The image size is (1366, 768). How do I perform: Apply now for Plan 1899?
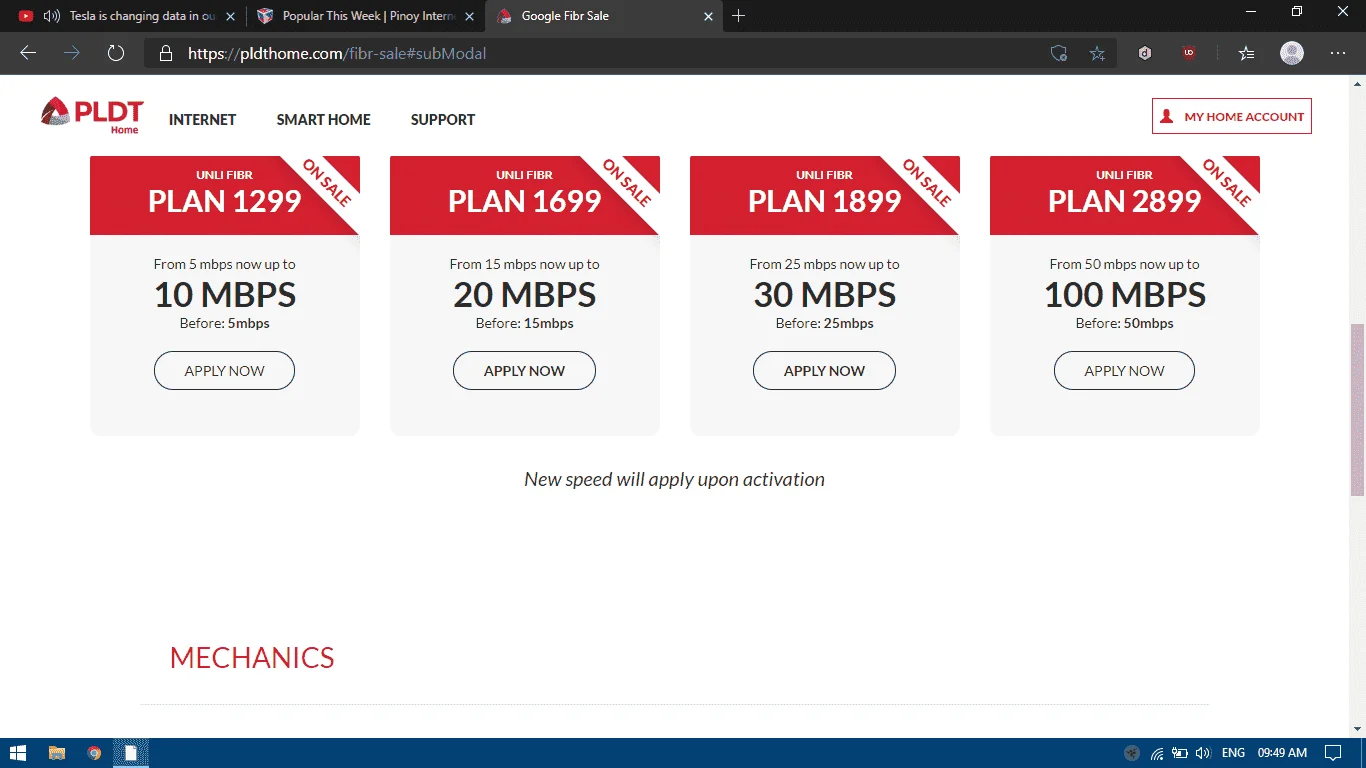(824, 371)
